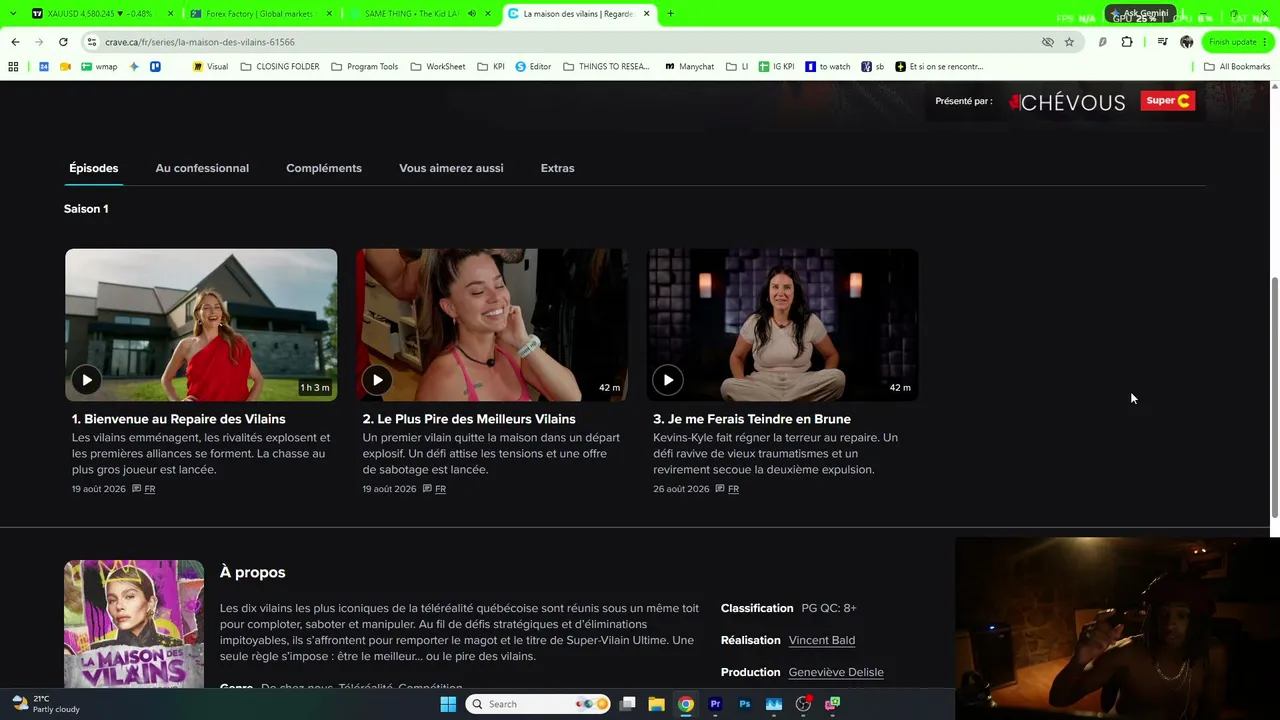Select the Épisodes tab
1280x720 pixels.
coord(94,168)
